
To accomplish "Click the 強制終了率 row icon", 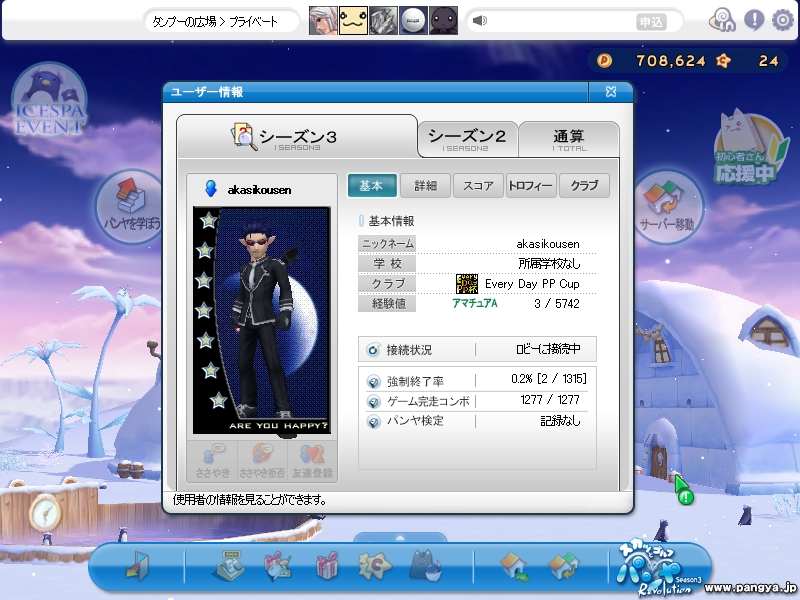I will tap(373, 381).
